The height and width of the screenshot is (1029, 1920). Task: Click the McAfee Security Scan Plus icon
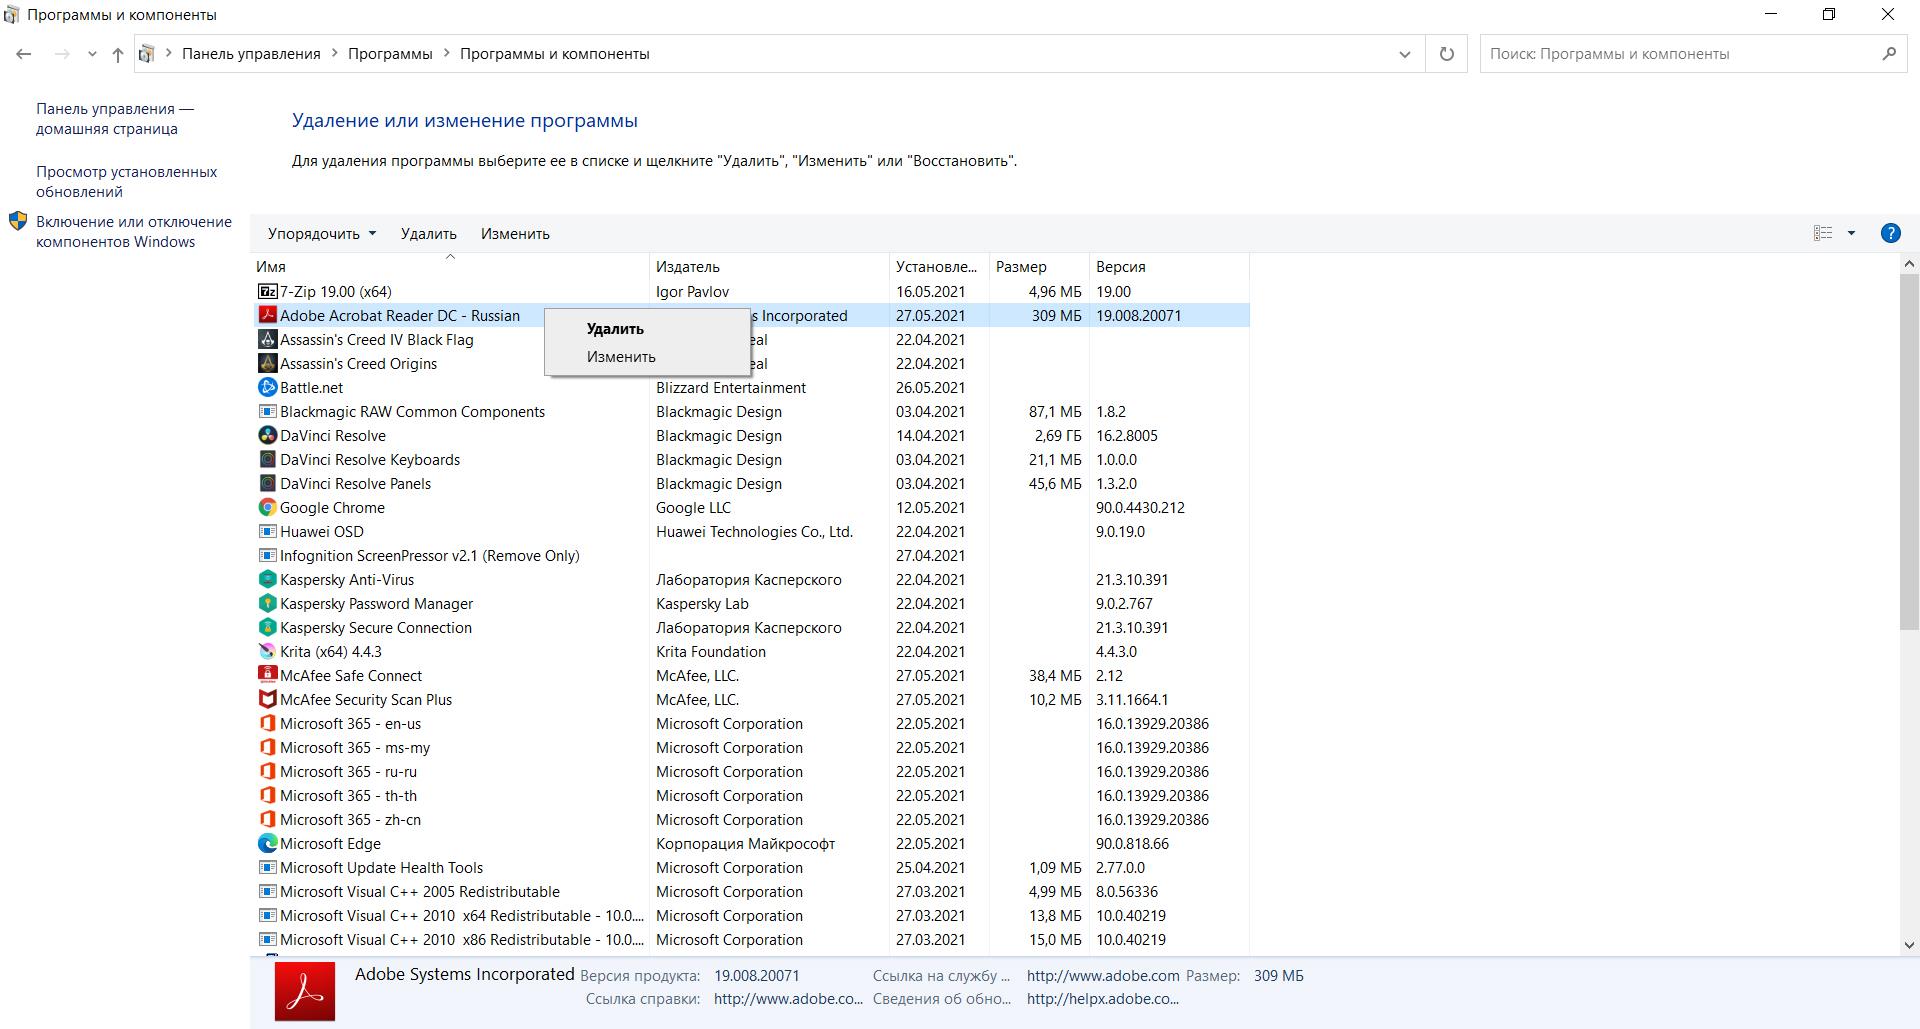pyautogui.click(x=267, y=699)
